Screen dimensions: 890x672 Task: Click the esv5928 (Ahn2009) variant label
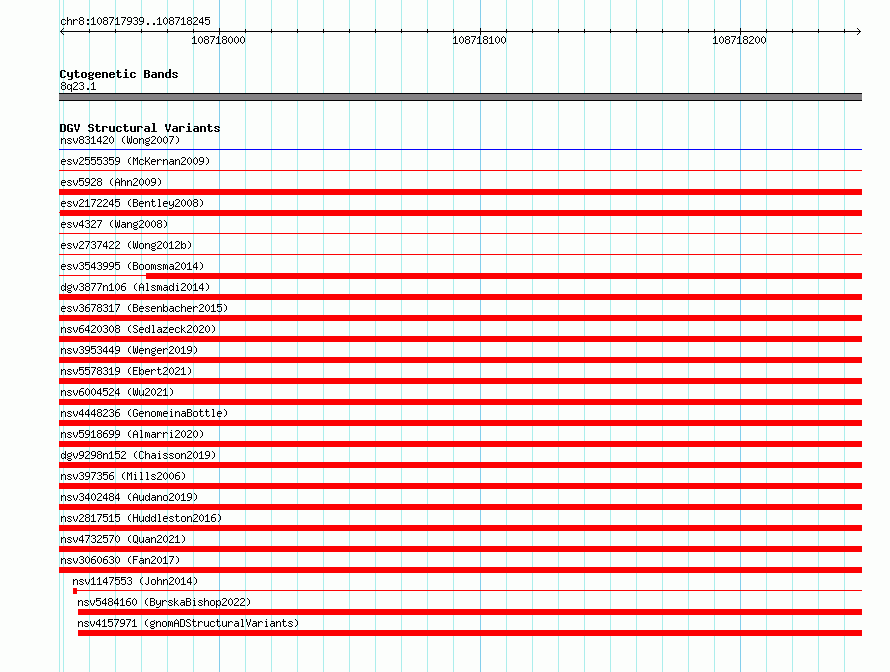tap(111, 182)
